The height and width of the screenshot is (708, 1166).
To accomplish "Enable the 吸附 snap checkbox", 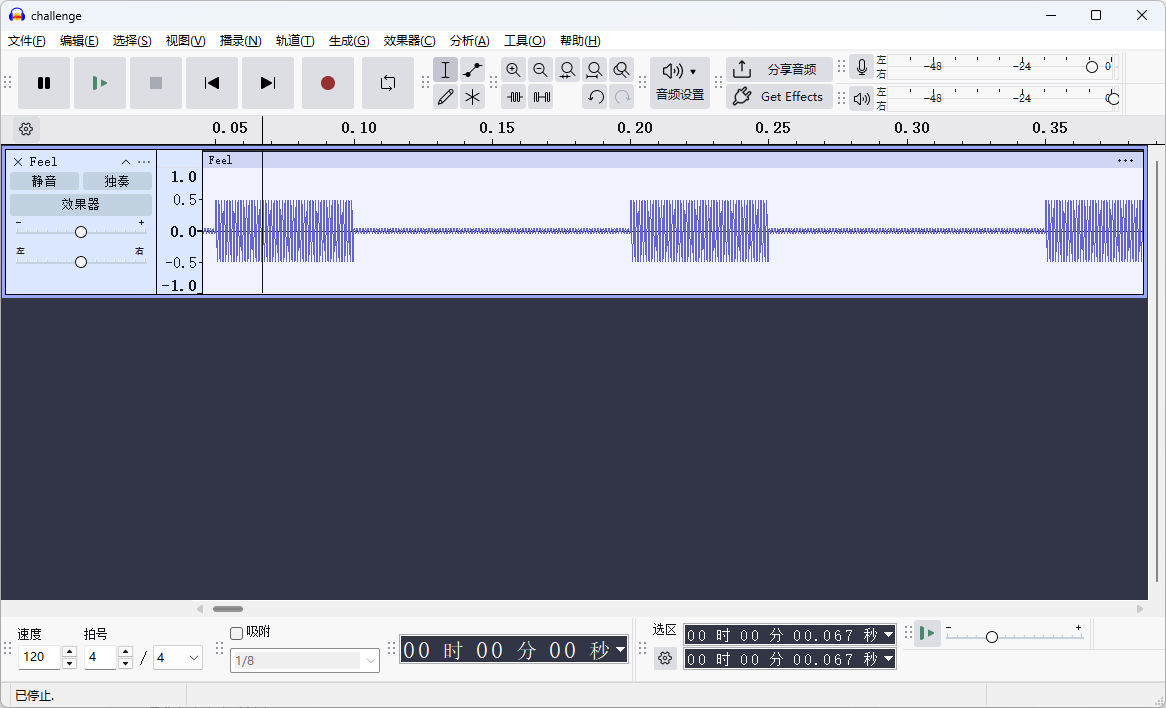I will (x=237, y=633).
